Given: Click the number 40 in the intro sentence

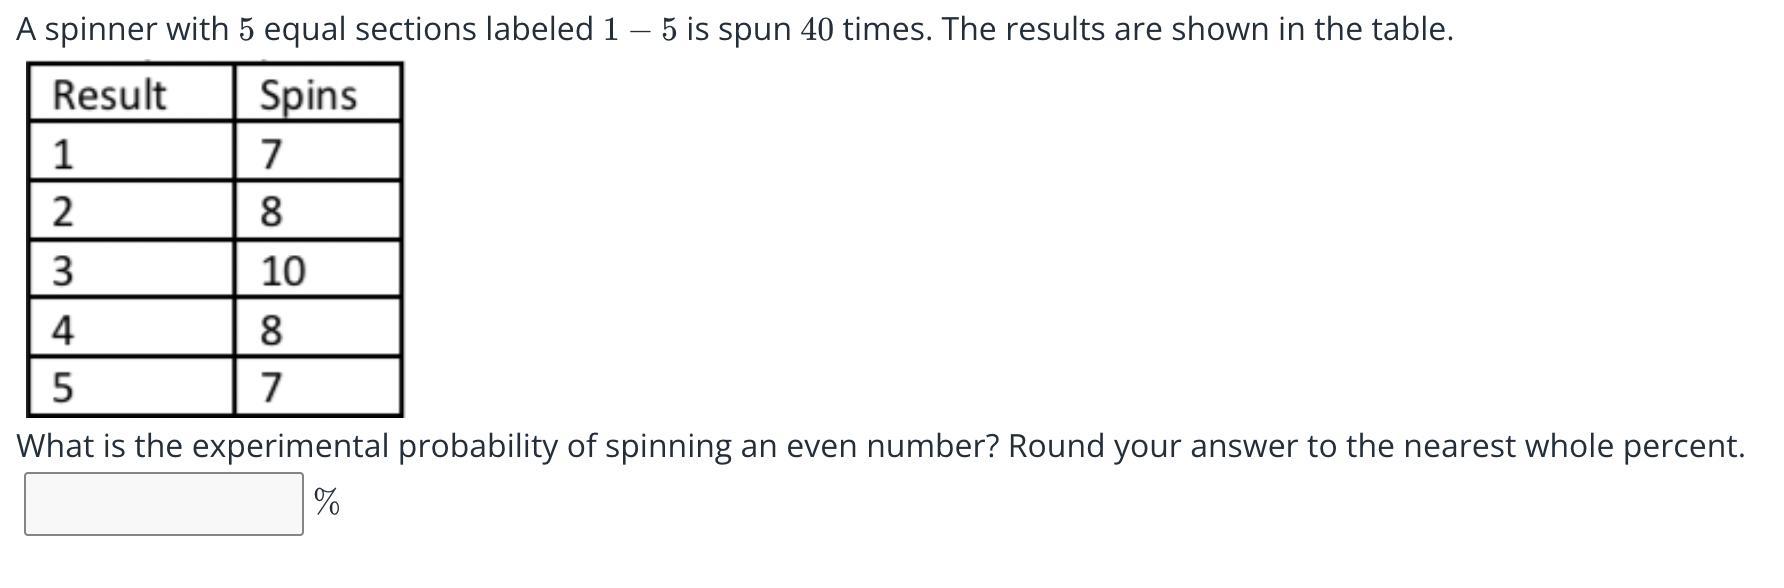Looking at the screenshot, I should (819, 30).
